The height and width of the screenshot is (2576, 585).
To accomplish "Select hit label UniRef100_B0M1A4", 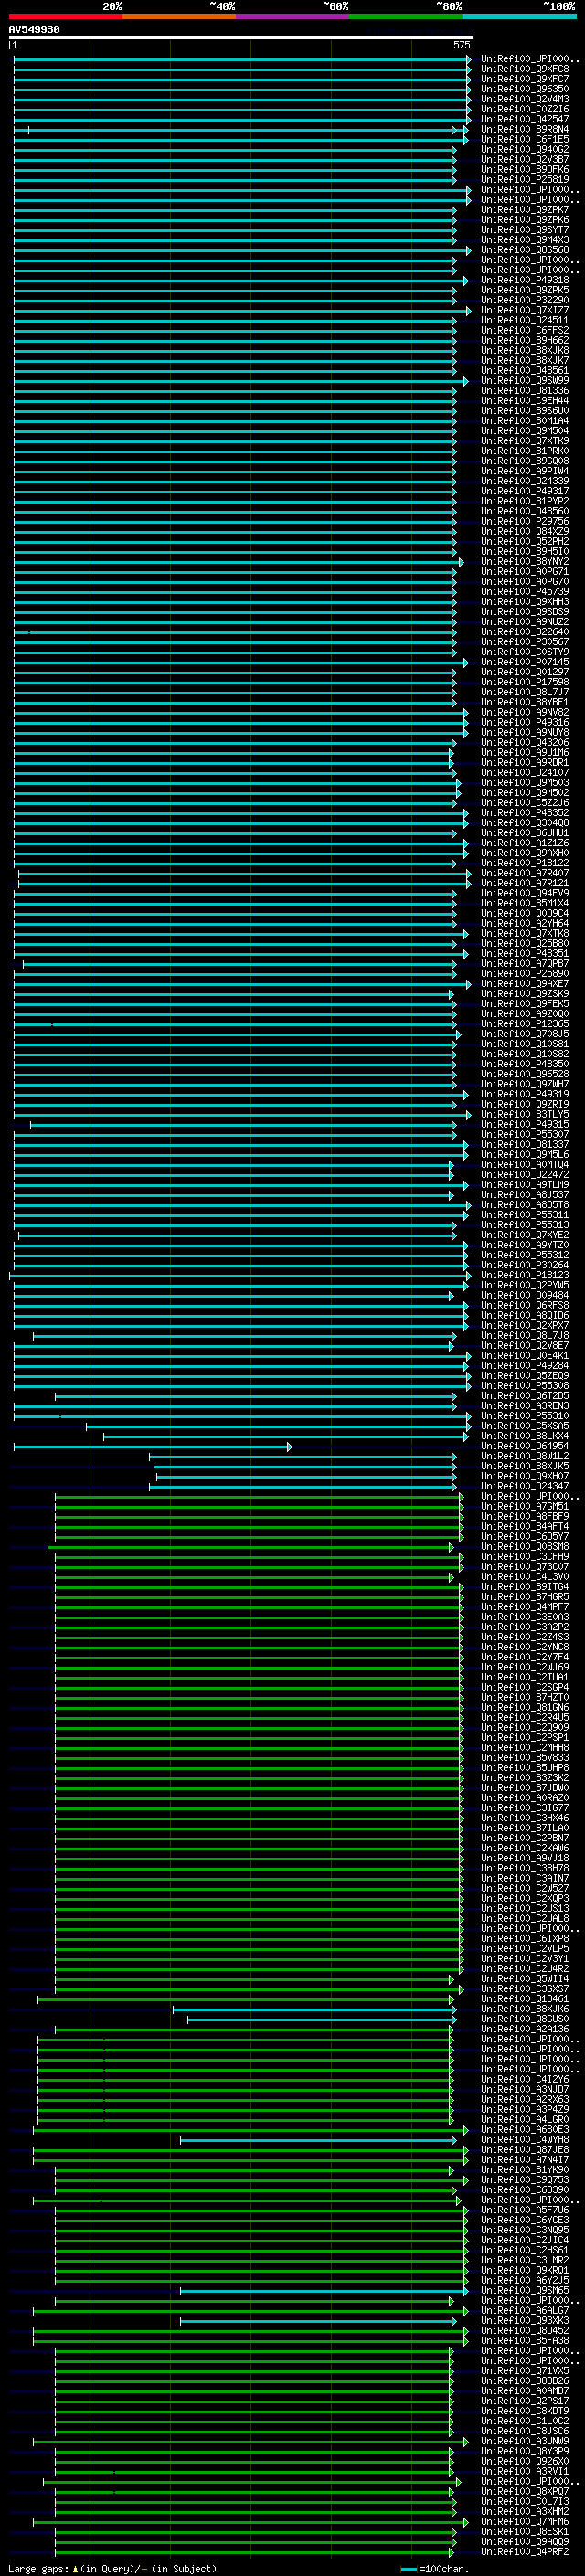I will coord(525,420).
